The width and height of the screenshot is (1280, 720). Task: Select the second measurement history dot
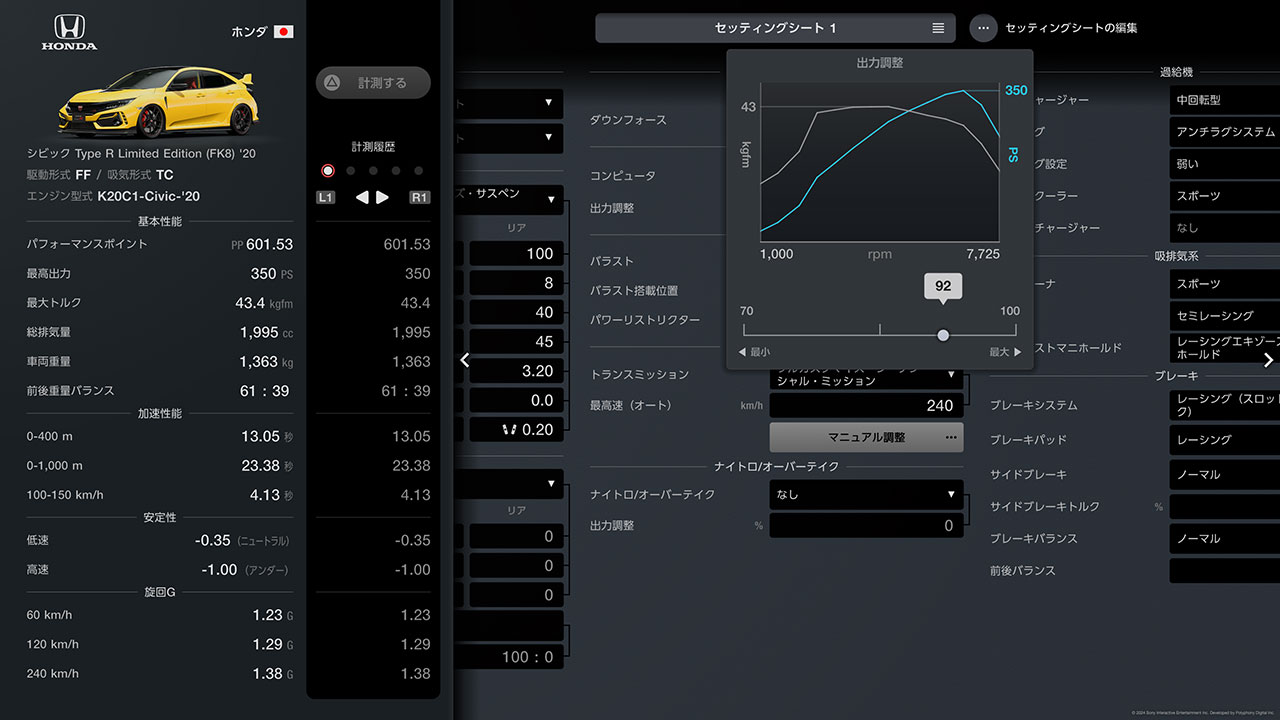351,171
